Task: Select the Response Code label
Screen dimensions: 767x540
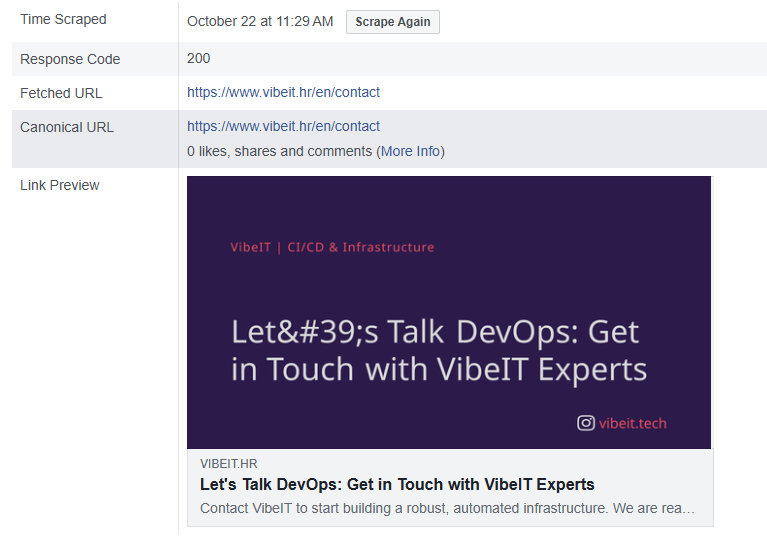Action: pyautogui.click(x=70, y=59)
